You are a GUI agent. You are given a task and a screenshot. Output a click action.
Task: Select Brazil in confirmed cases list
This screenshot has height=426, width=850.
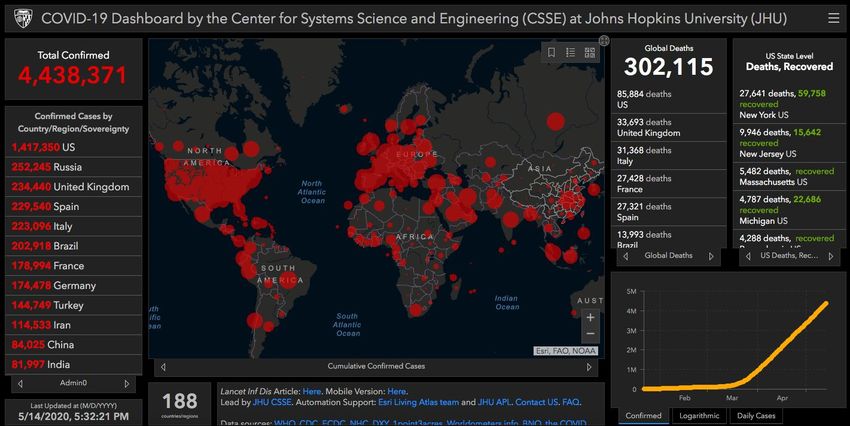[x=74, y=246]
